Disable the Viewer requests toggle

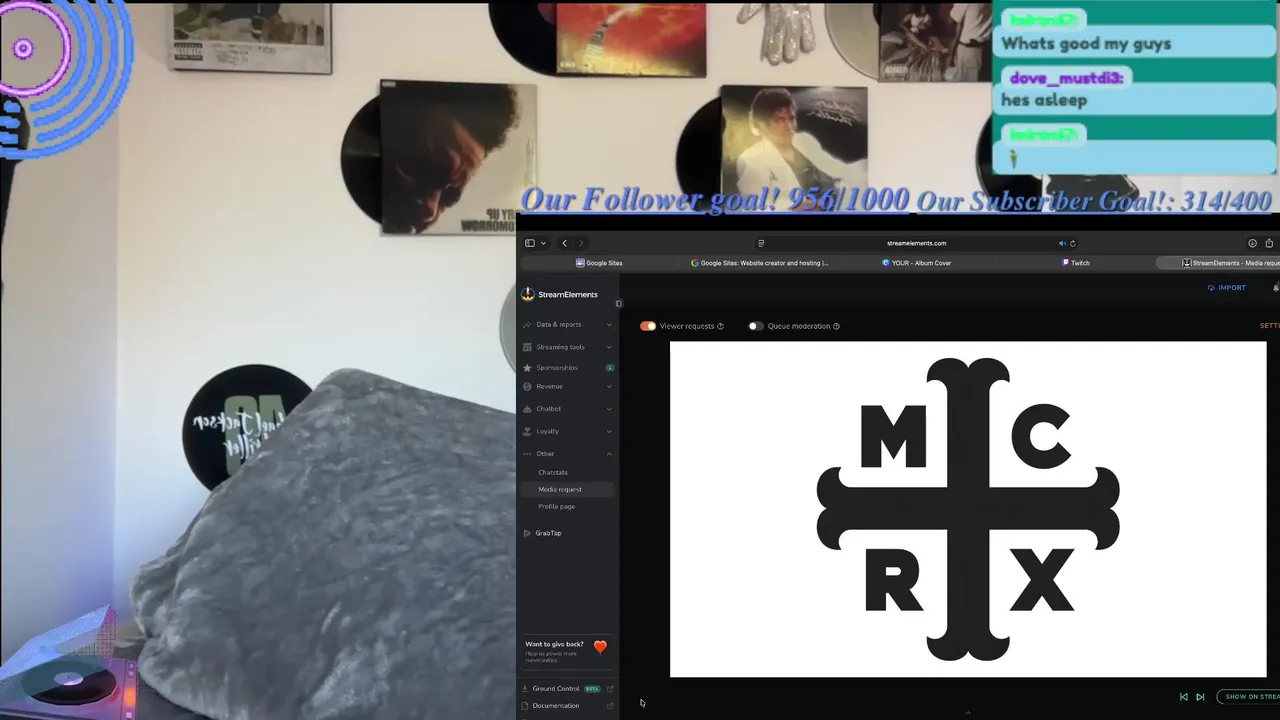[x=648, y=326]
